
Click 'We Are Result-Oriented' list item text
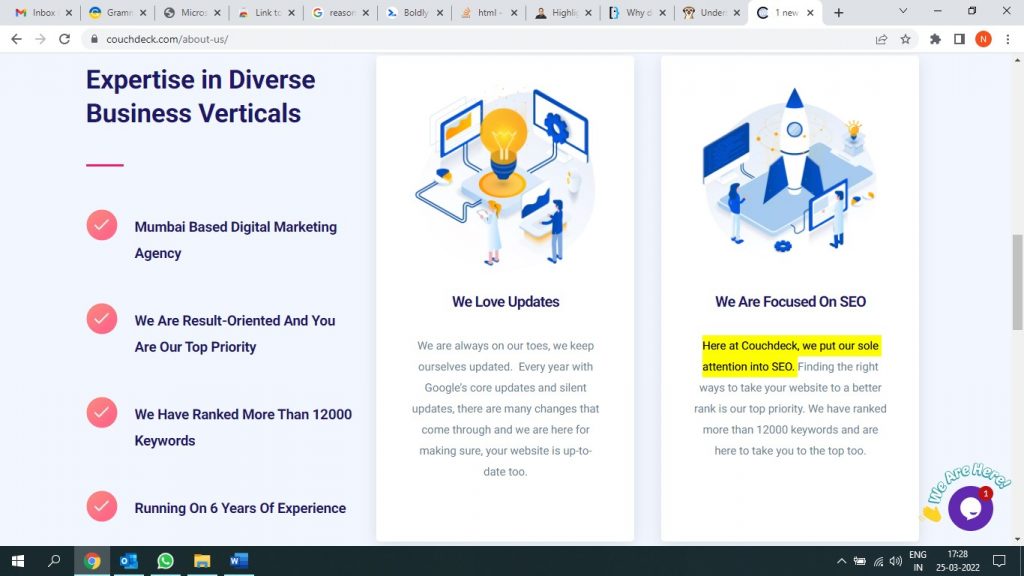[234, 334]
